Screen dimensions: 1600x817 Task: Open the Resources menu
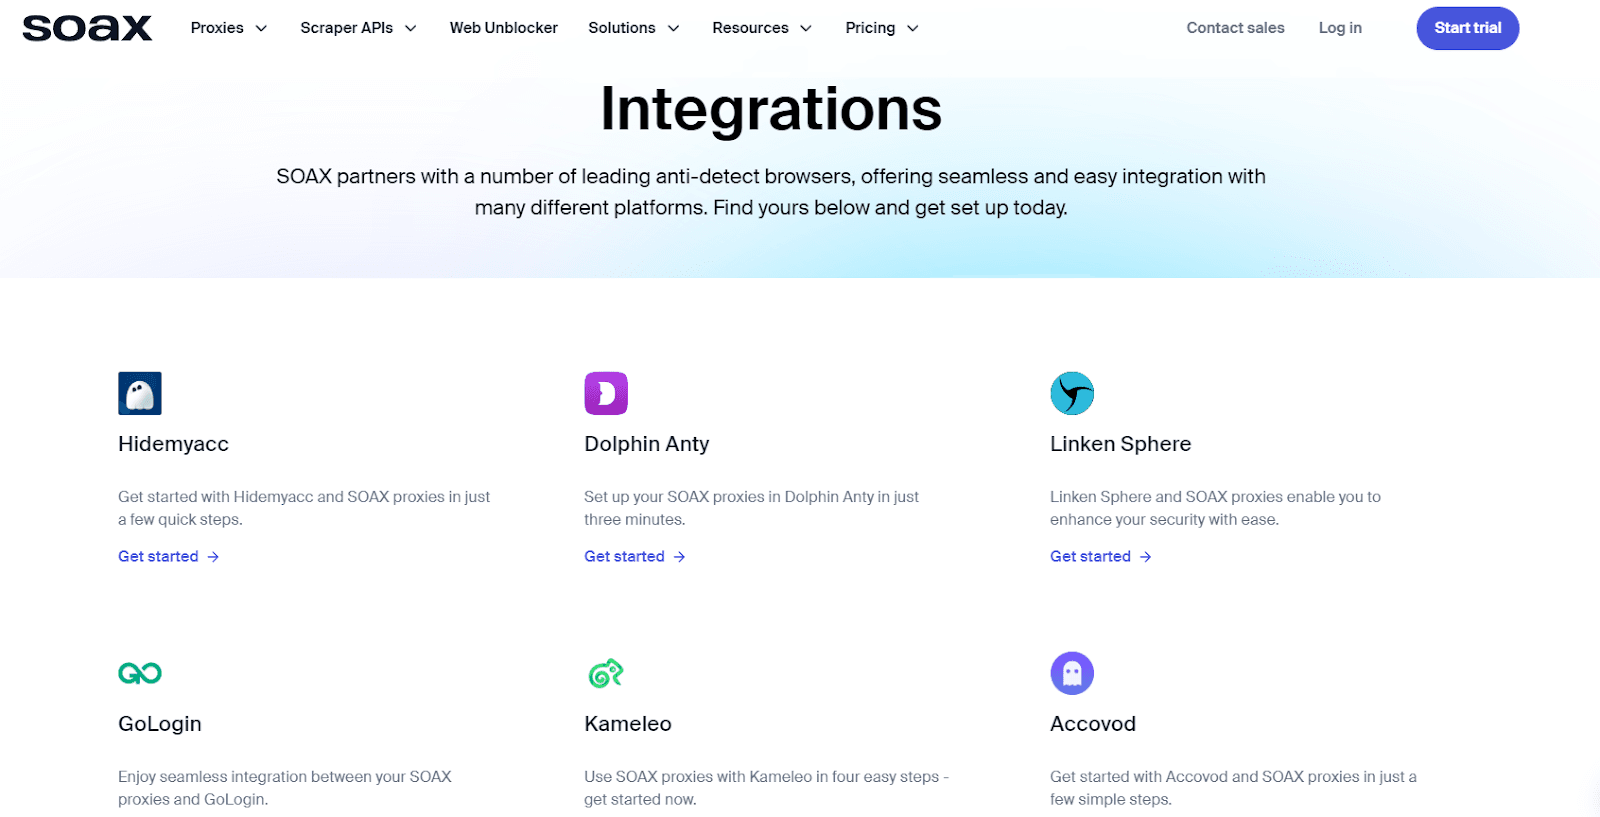click(750, 28)
